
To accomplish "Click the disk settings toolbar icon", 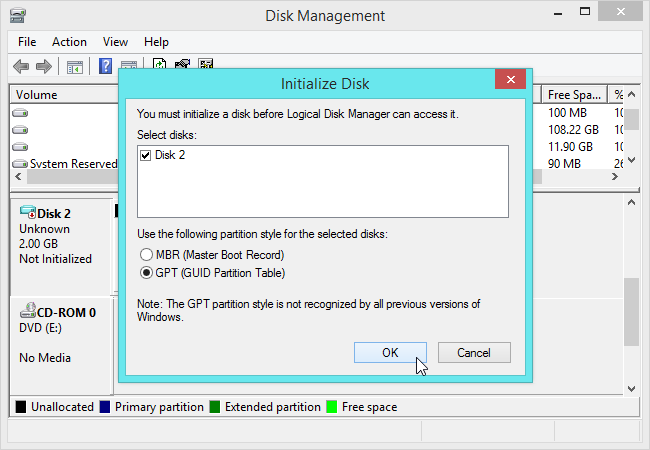I will (x=182, y=65).
